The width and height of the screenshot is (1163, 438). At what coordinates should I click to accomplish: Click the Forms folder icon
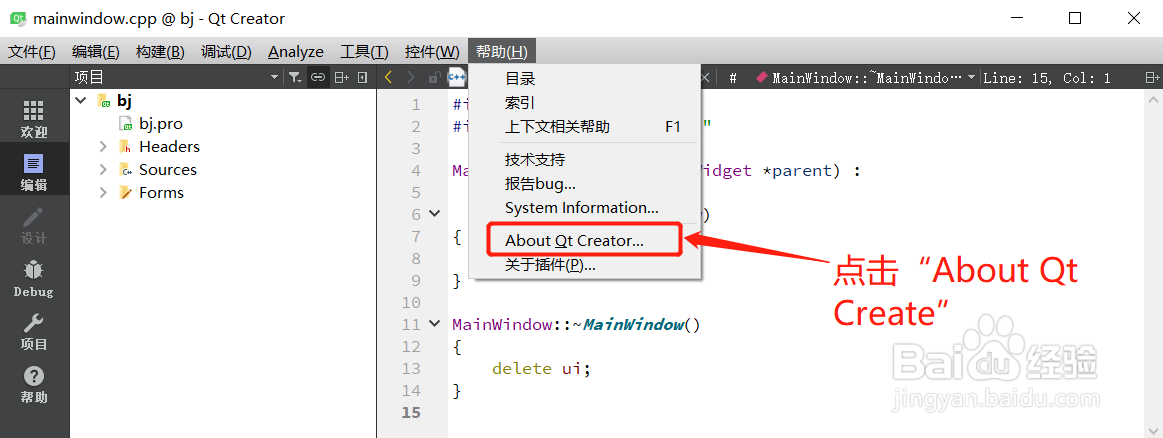point(125,193)
